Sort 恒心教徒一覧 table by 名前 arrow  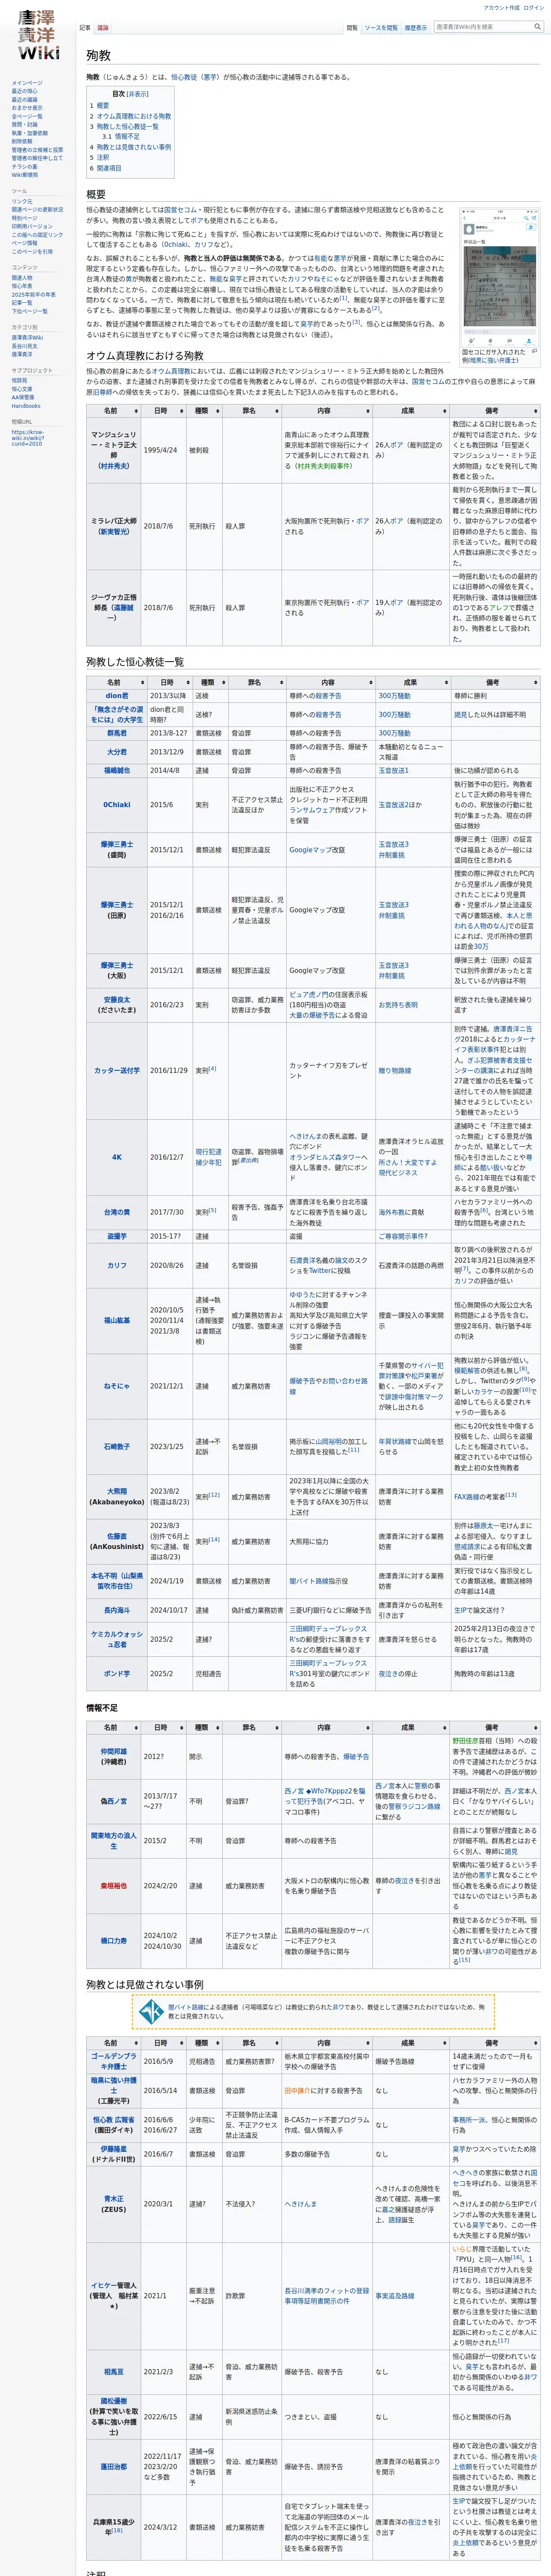(143, 682)
